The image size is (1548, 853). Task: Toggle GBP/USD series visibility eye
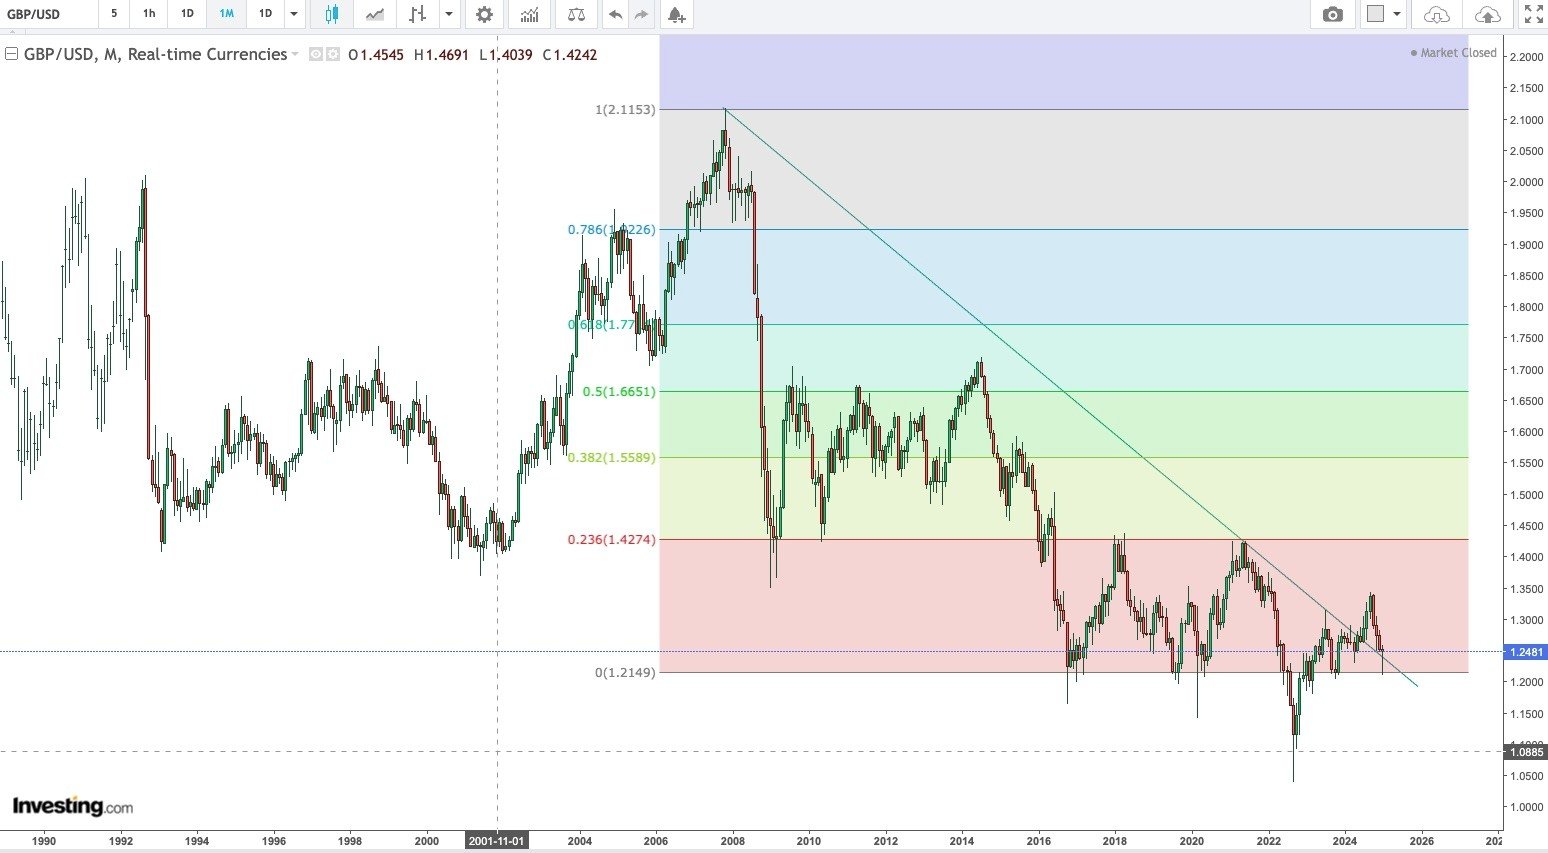coord(316,55)
